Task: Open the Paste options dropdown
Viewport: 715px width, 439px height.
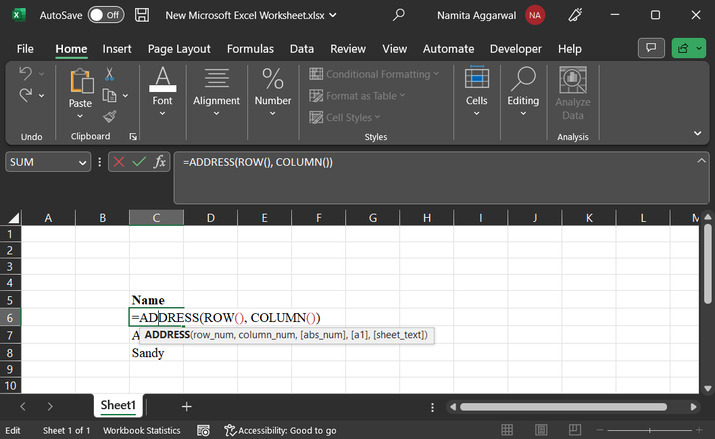Action: [80, 117]
